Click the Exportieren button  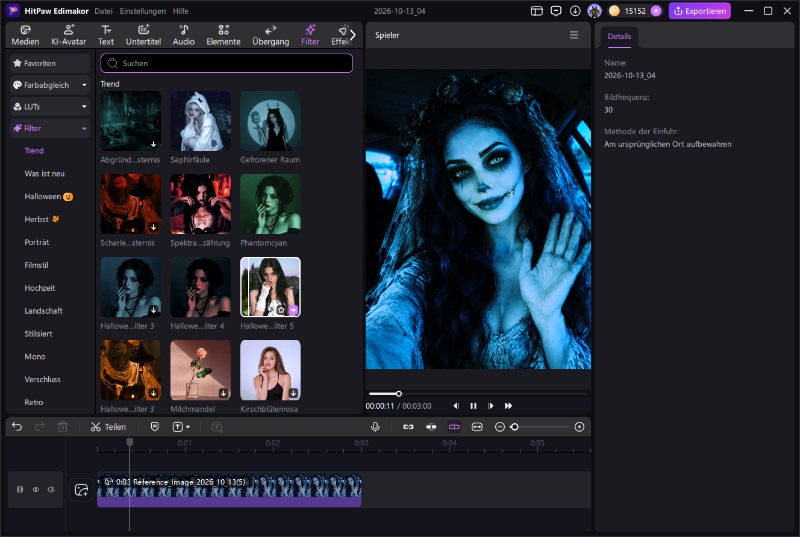tap(699, 11)
